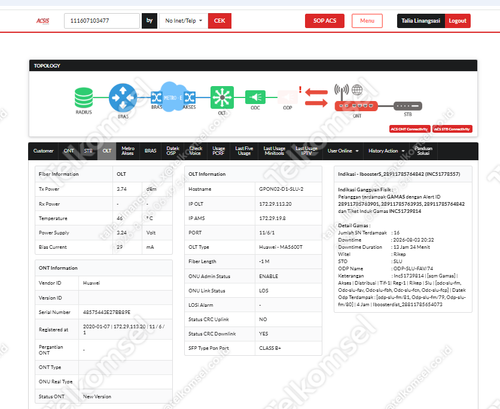
Task: Click the red bidirectional arrows icon
Action: (316, 97)
